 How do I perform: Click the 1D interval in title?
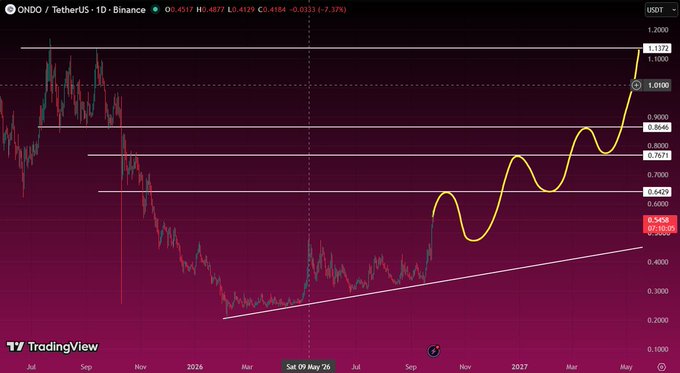point(101,10)
